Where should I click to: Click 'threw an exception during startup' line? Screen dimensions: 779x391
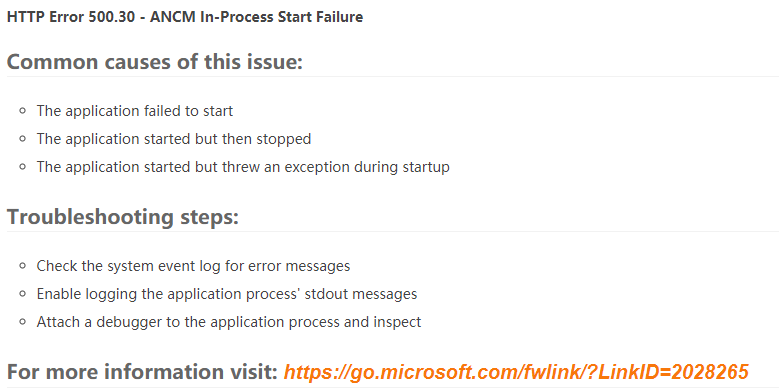click(243, 166)
